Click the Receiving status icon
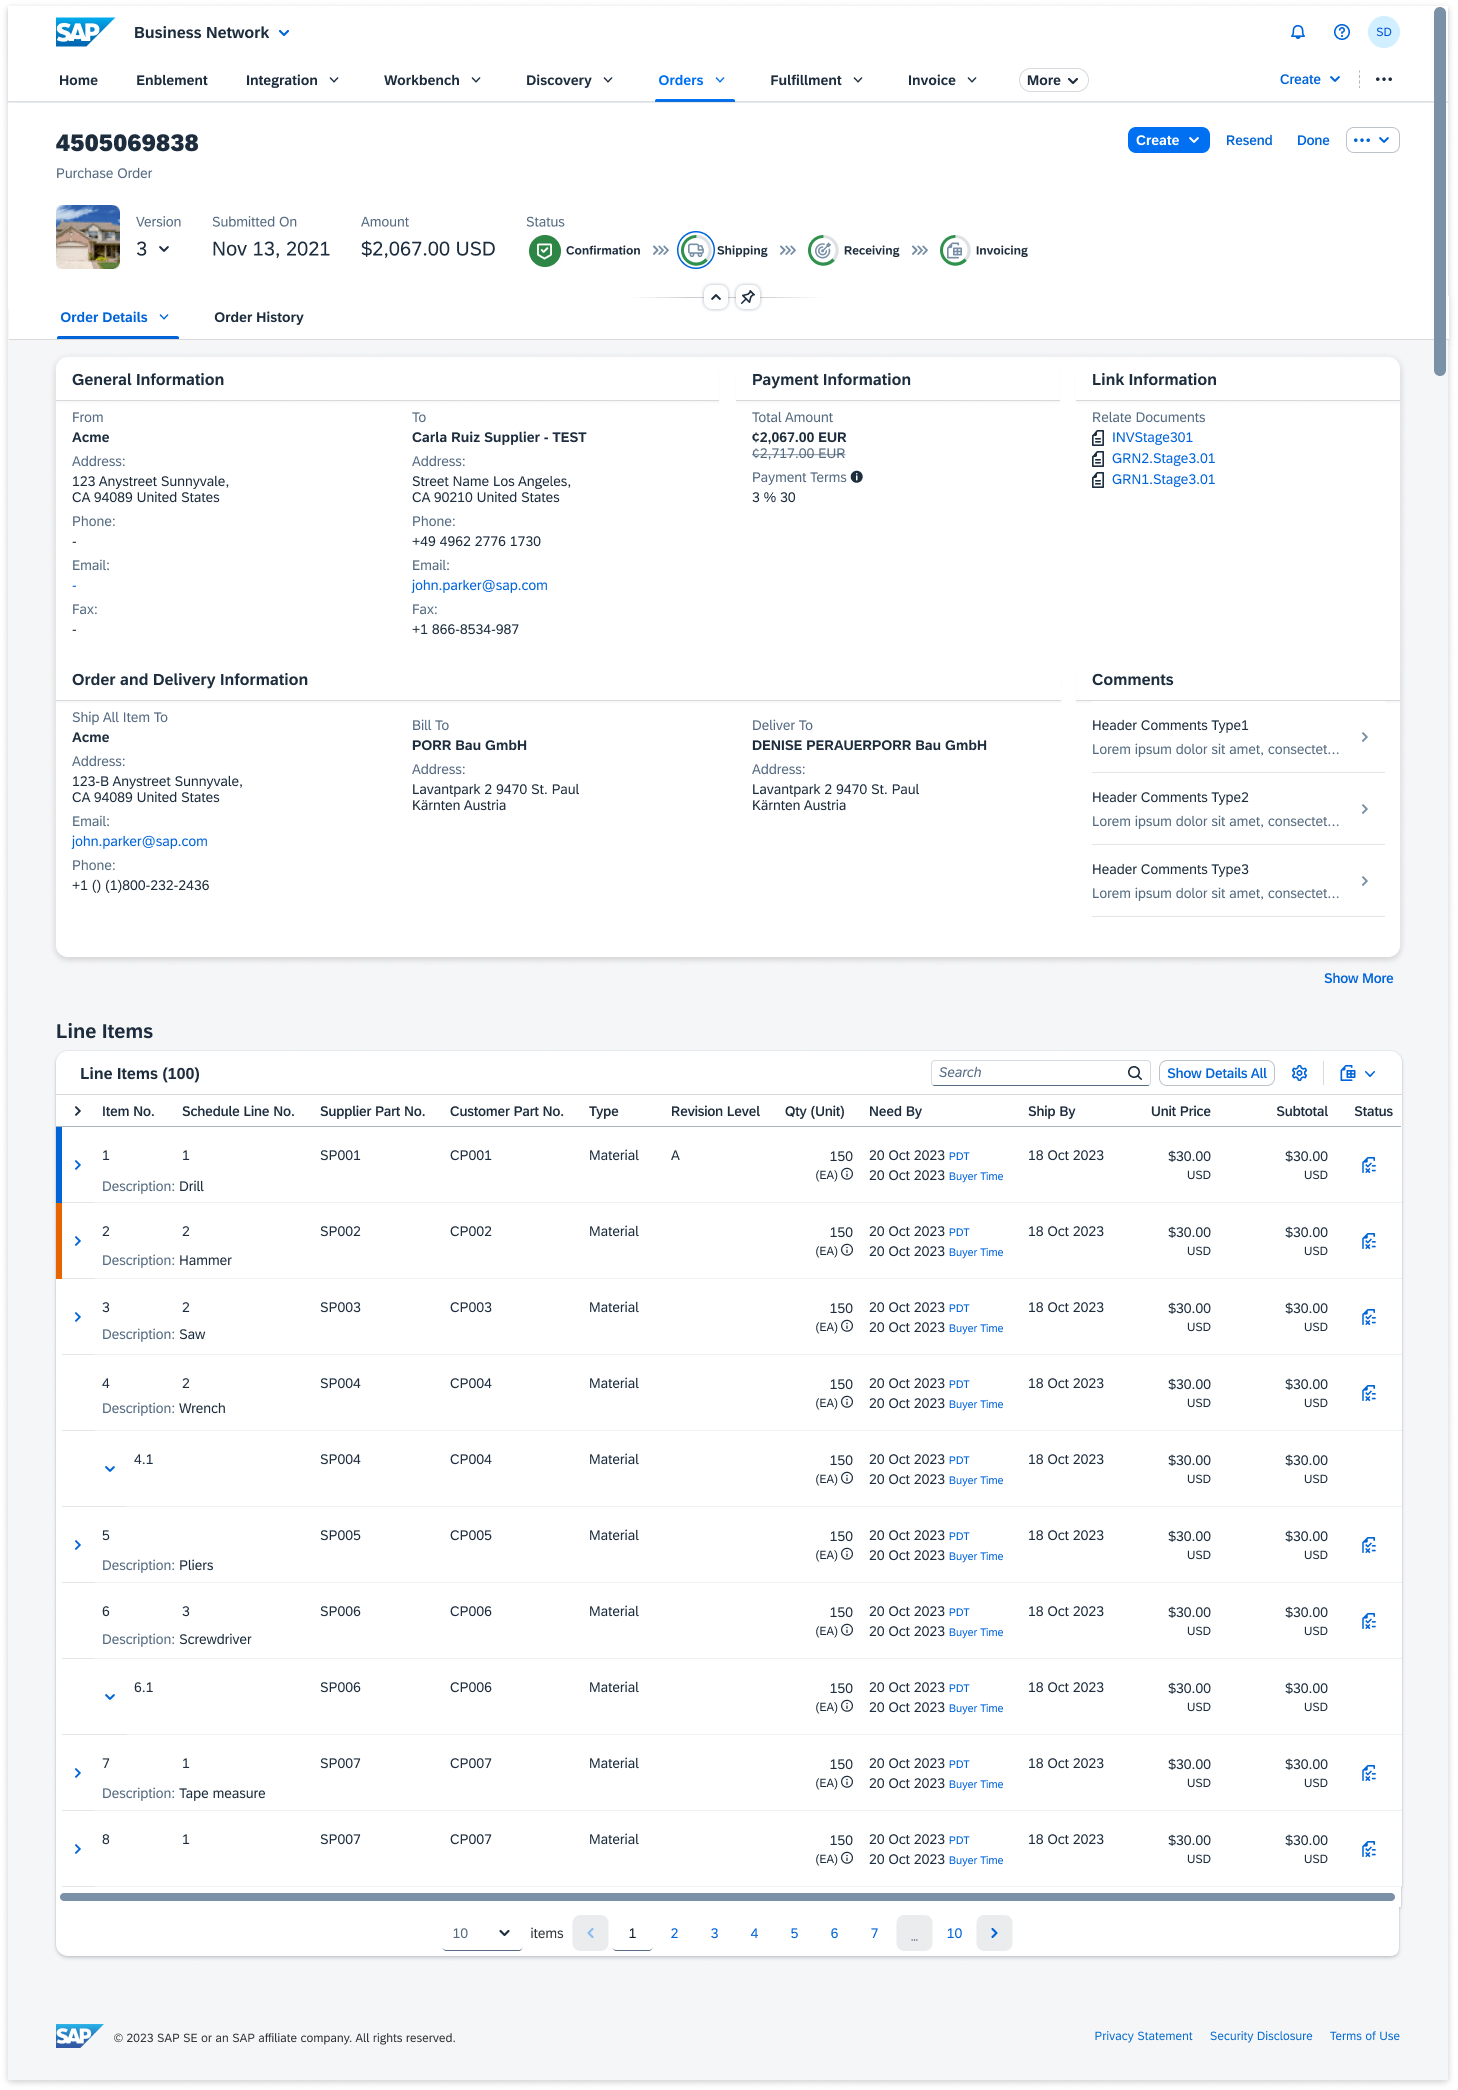Viewport: 1458px width, 2090px height. [x=822, y=251]
